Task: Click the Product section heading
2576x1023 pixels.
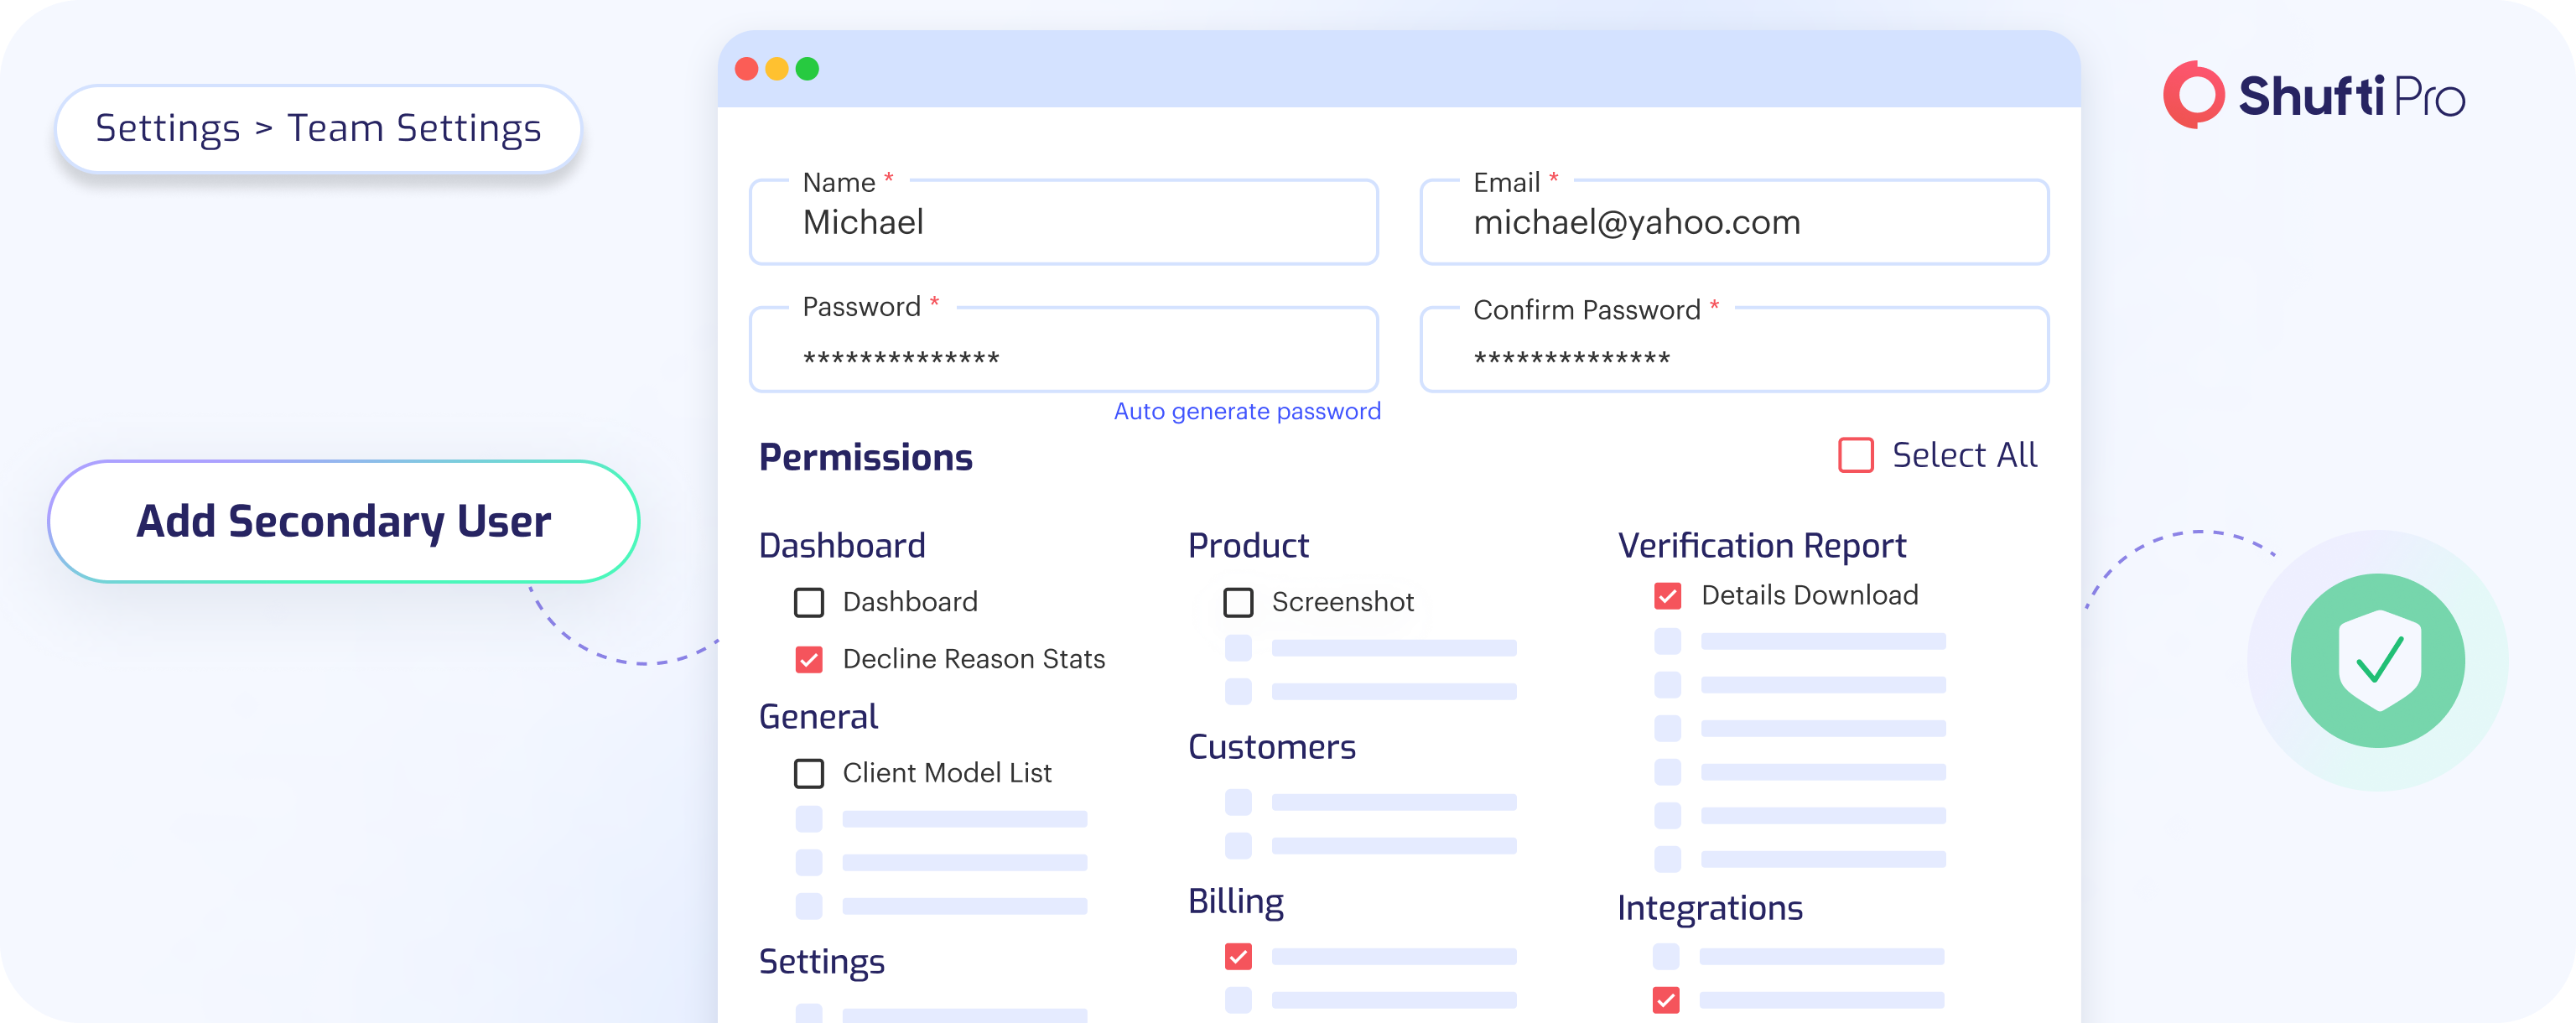Action: click(1248, 546)
